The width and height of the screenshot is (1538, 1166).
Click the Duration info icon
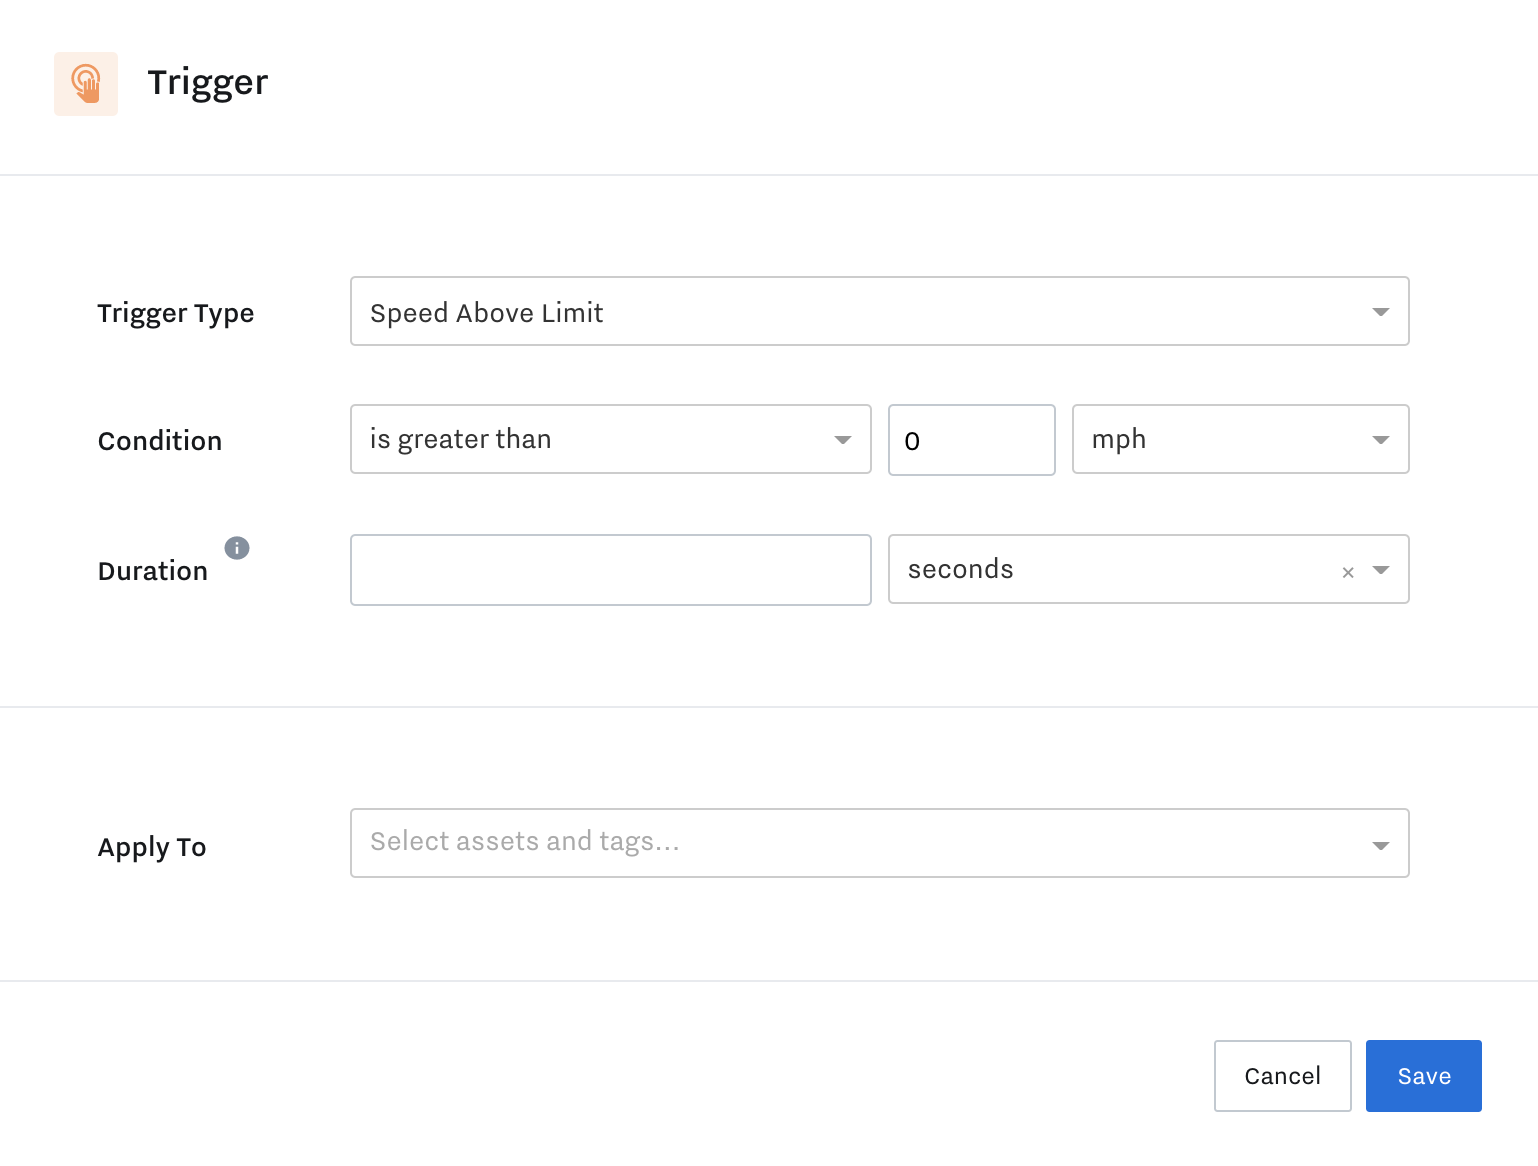(x=237, y=547)
